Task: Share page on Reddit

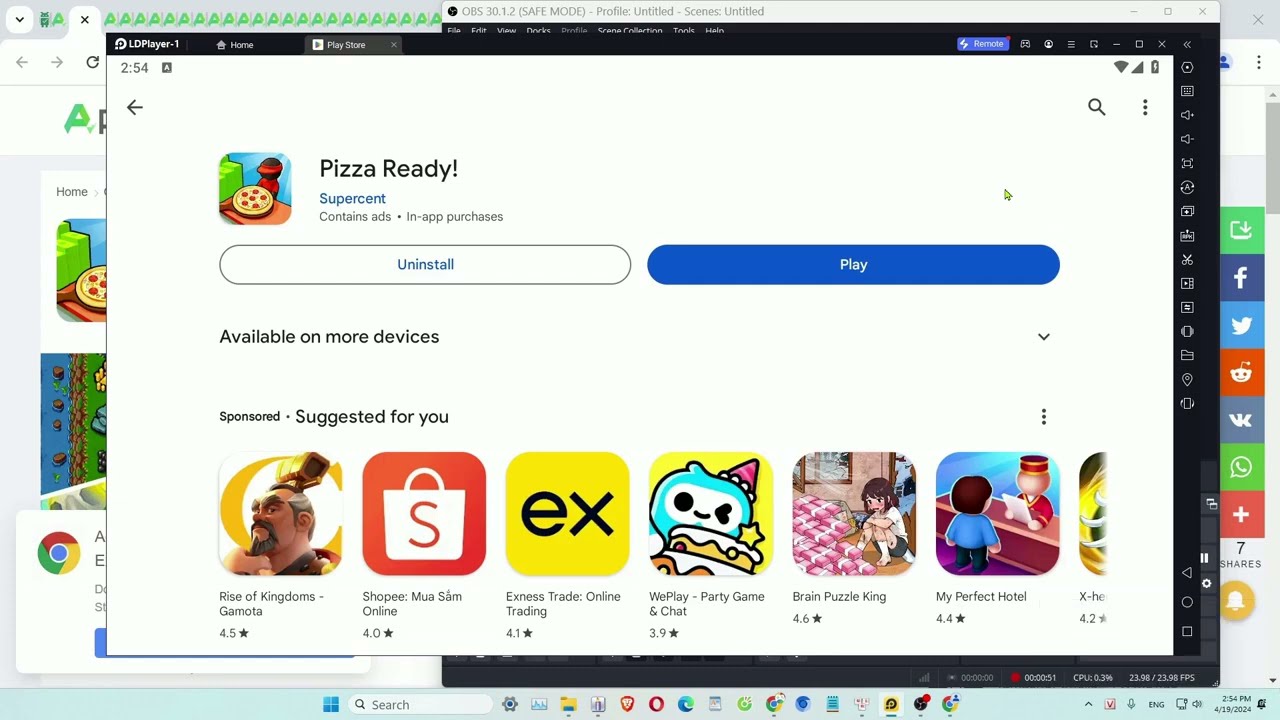Action: [x=1241, y=372]
